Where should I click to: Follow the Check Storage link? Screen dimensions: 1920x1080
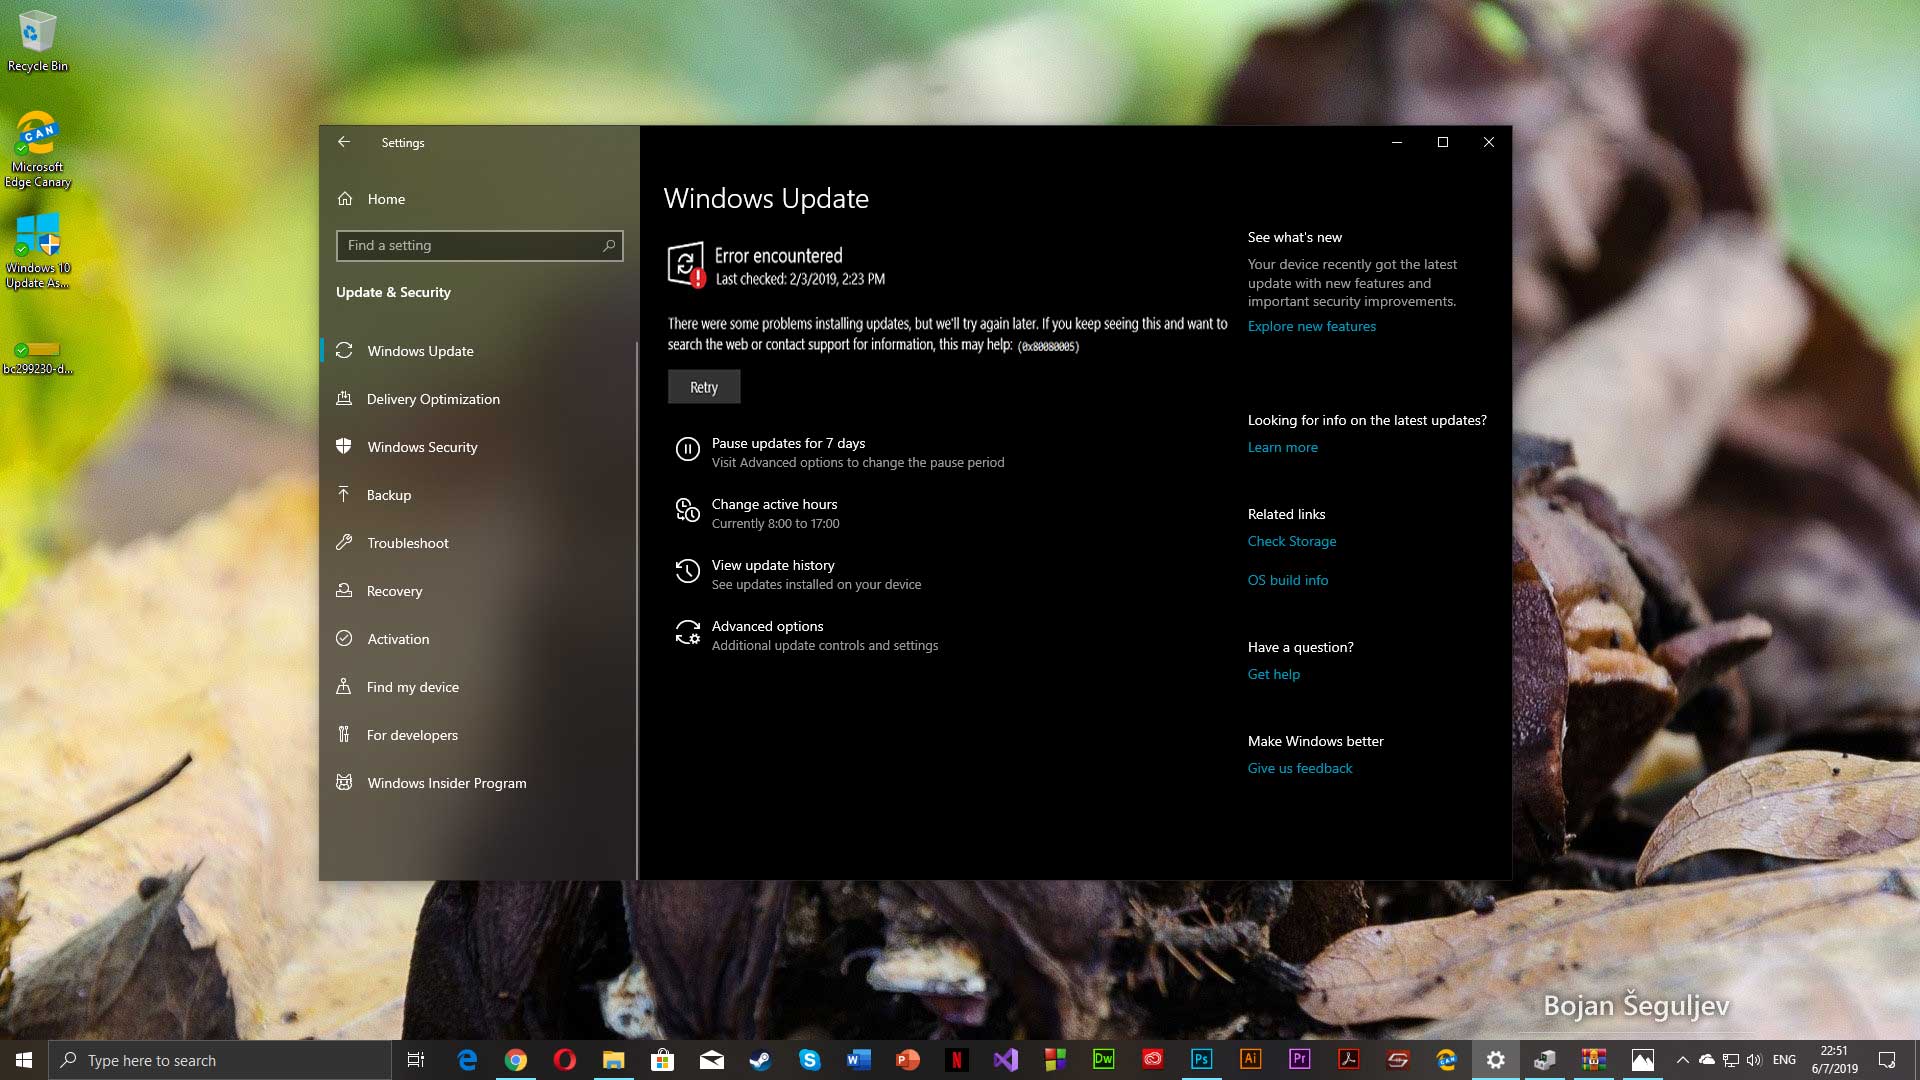[x=1291, y=541]
